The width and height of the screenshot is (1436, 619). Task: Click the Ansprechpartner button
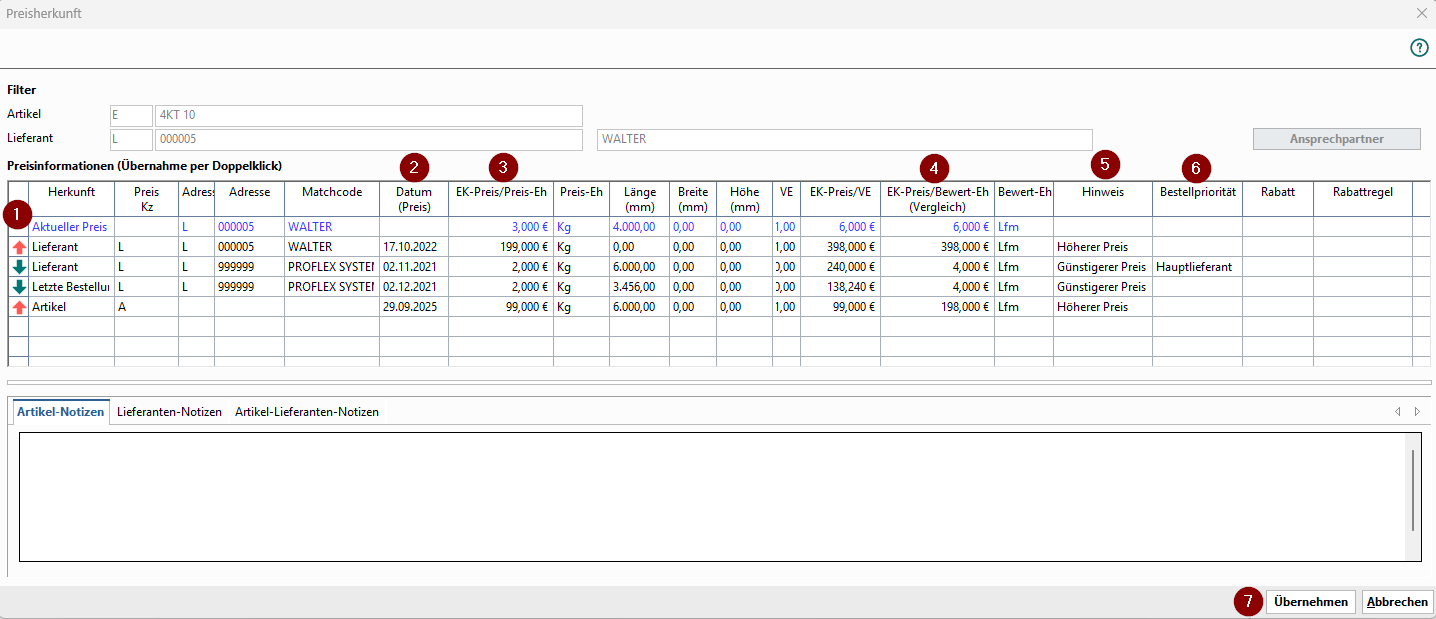1336,139
